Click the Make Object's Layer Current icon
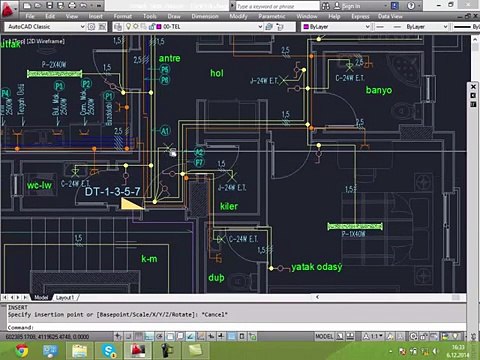The height and width of the screenshot is (360, 480). click(x=269, y=27)
